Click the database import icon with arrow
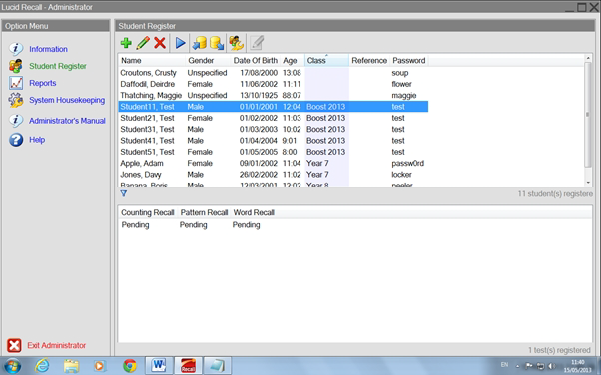The height and width of the screenshot is (375, 601). click(199, 43)
